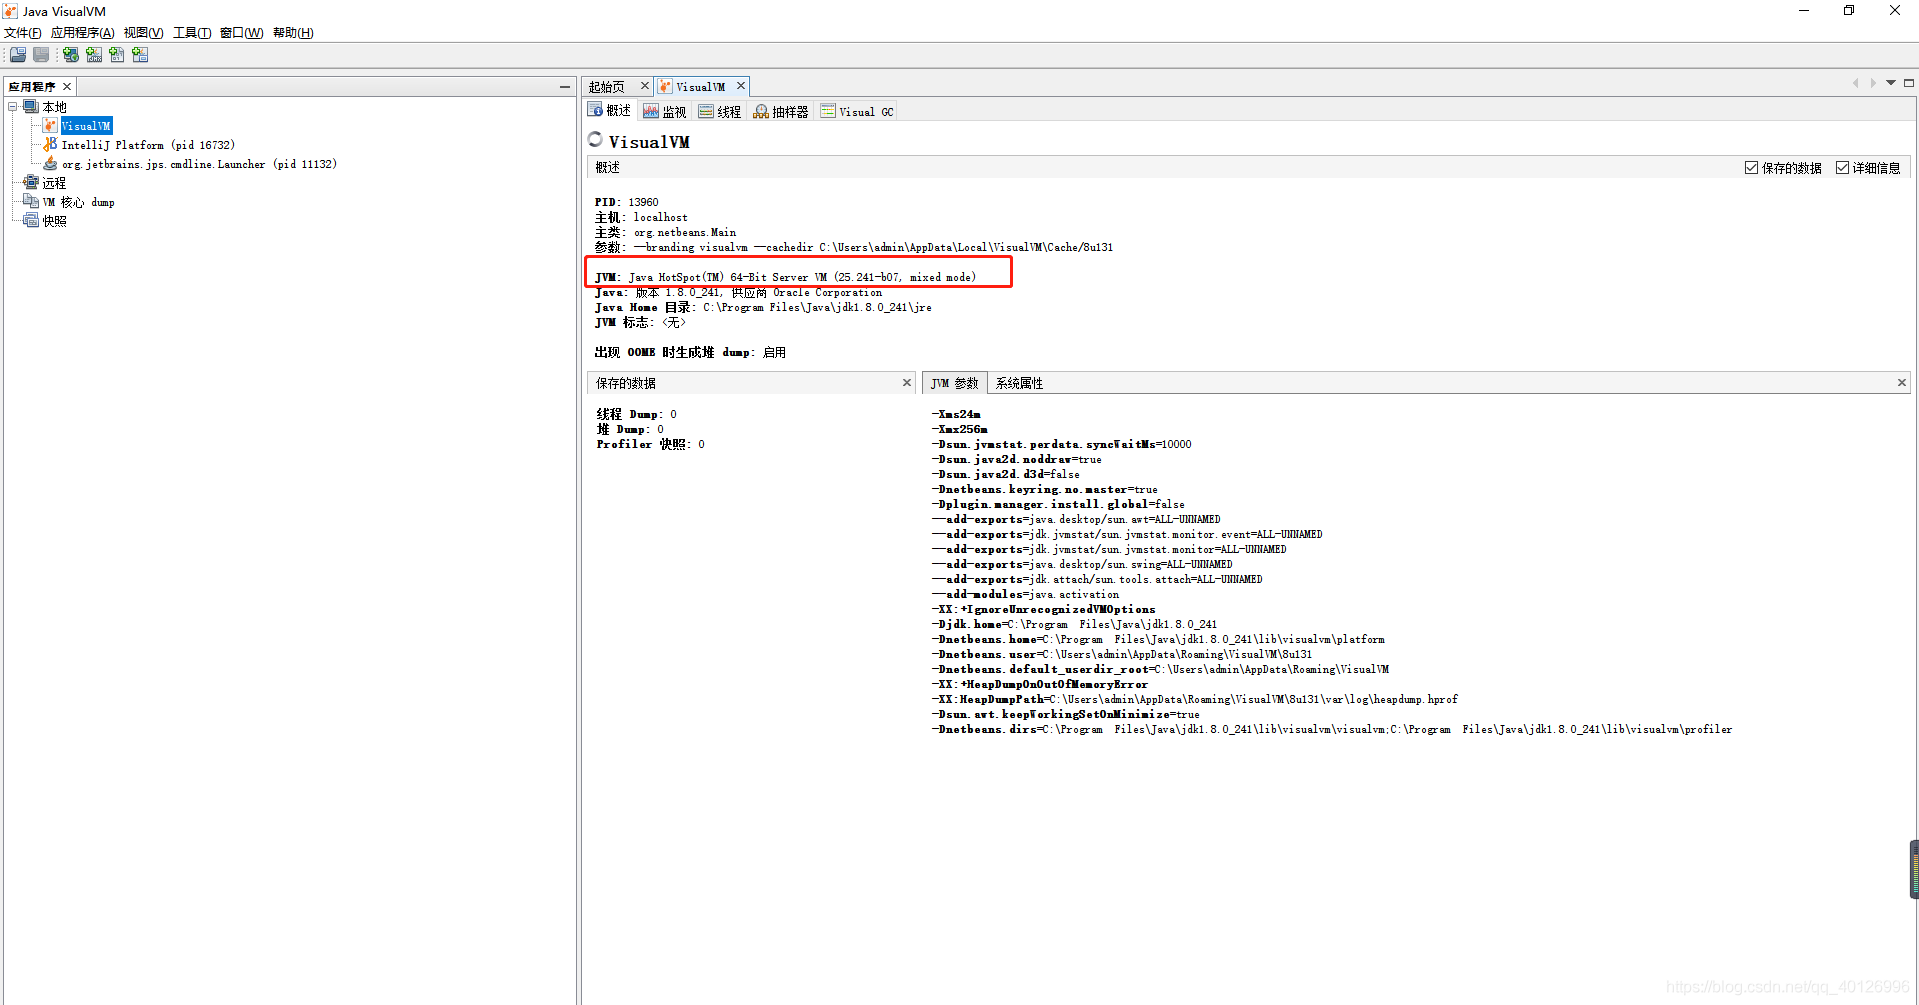Viewport: 1919px width, 1005px height.
Task: Select IntelliJ Platform (pid 16732) node
Action: coord(148,145)
